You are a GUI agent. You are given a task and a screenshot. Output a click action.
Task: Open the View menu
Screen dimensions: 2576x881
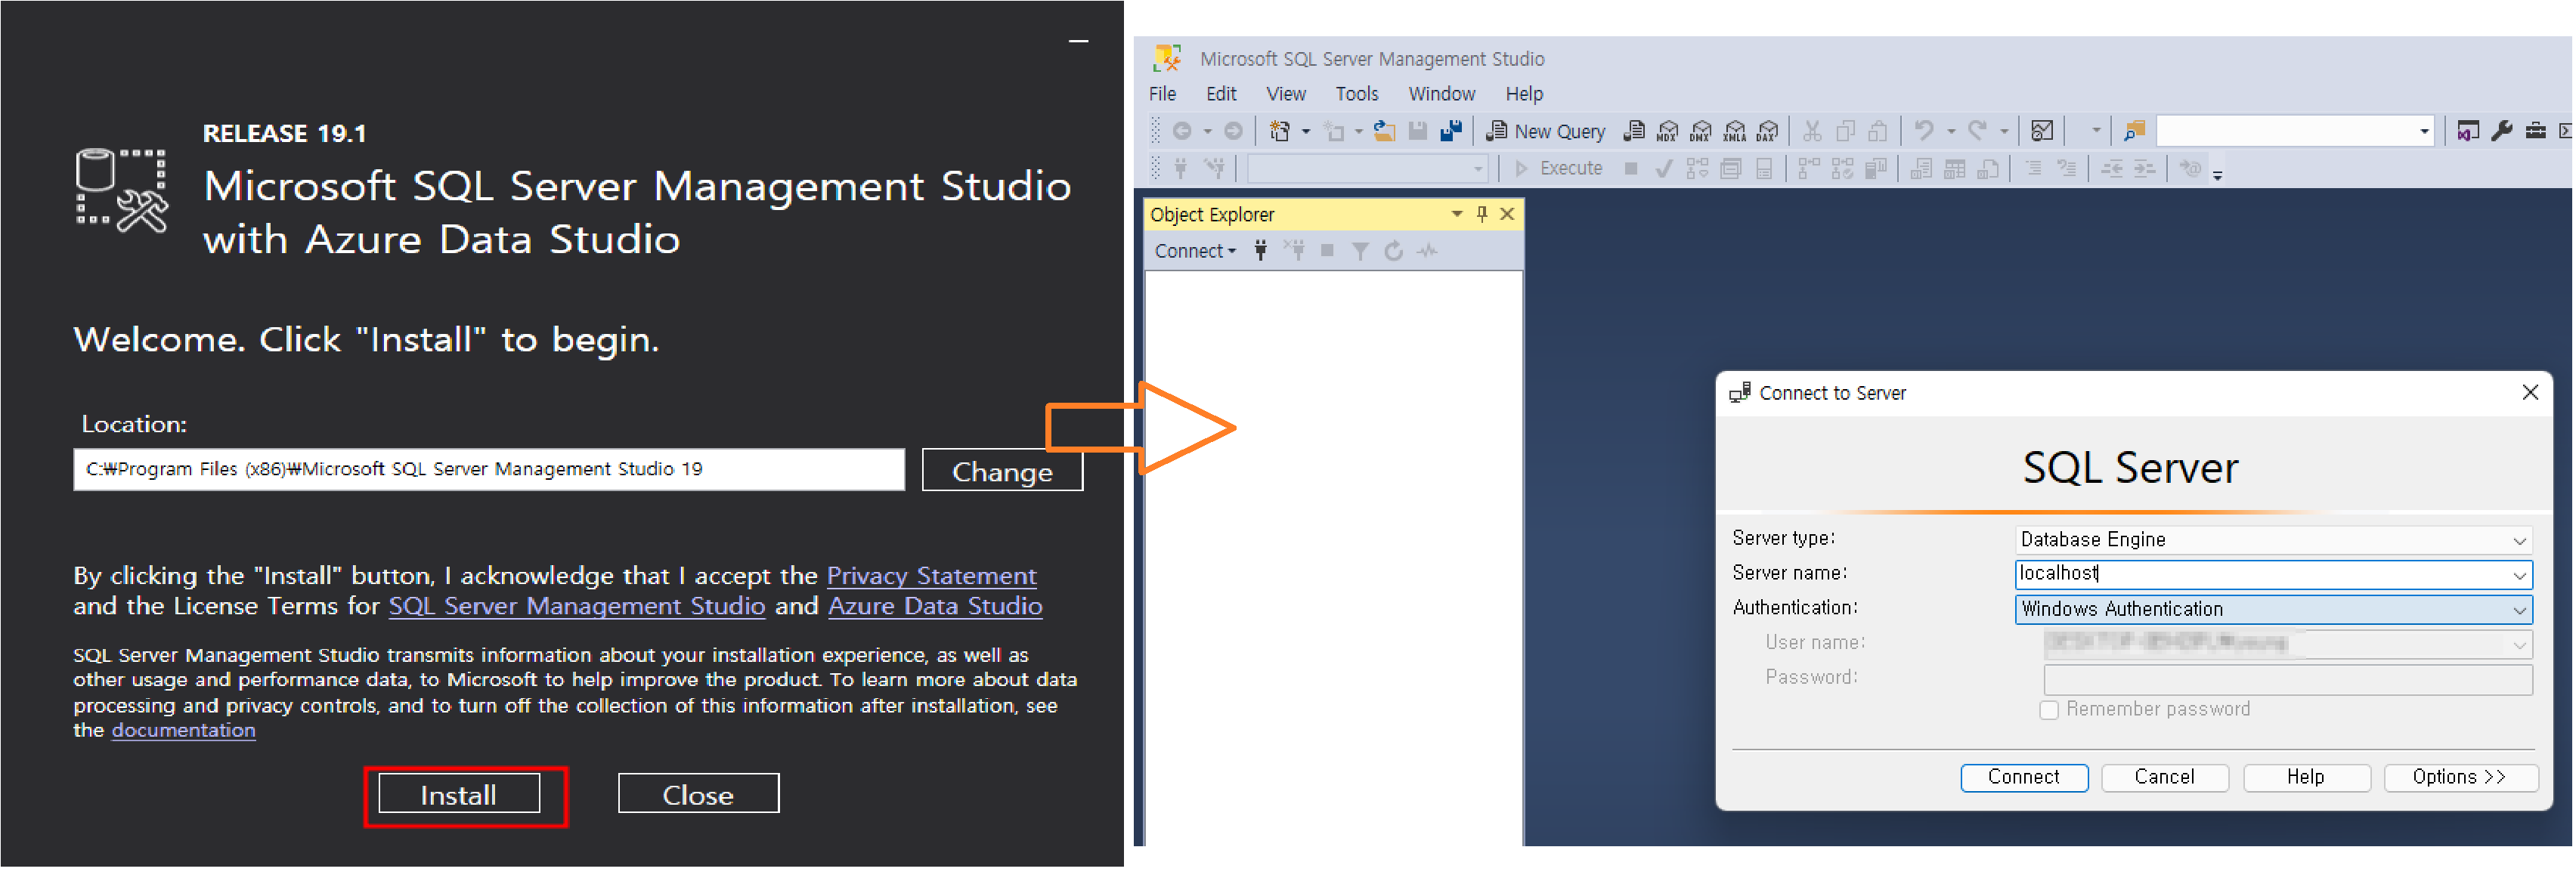tap(1285, 94)
